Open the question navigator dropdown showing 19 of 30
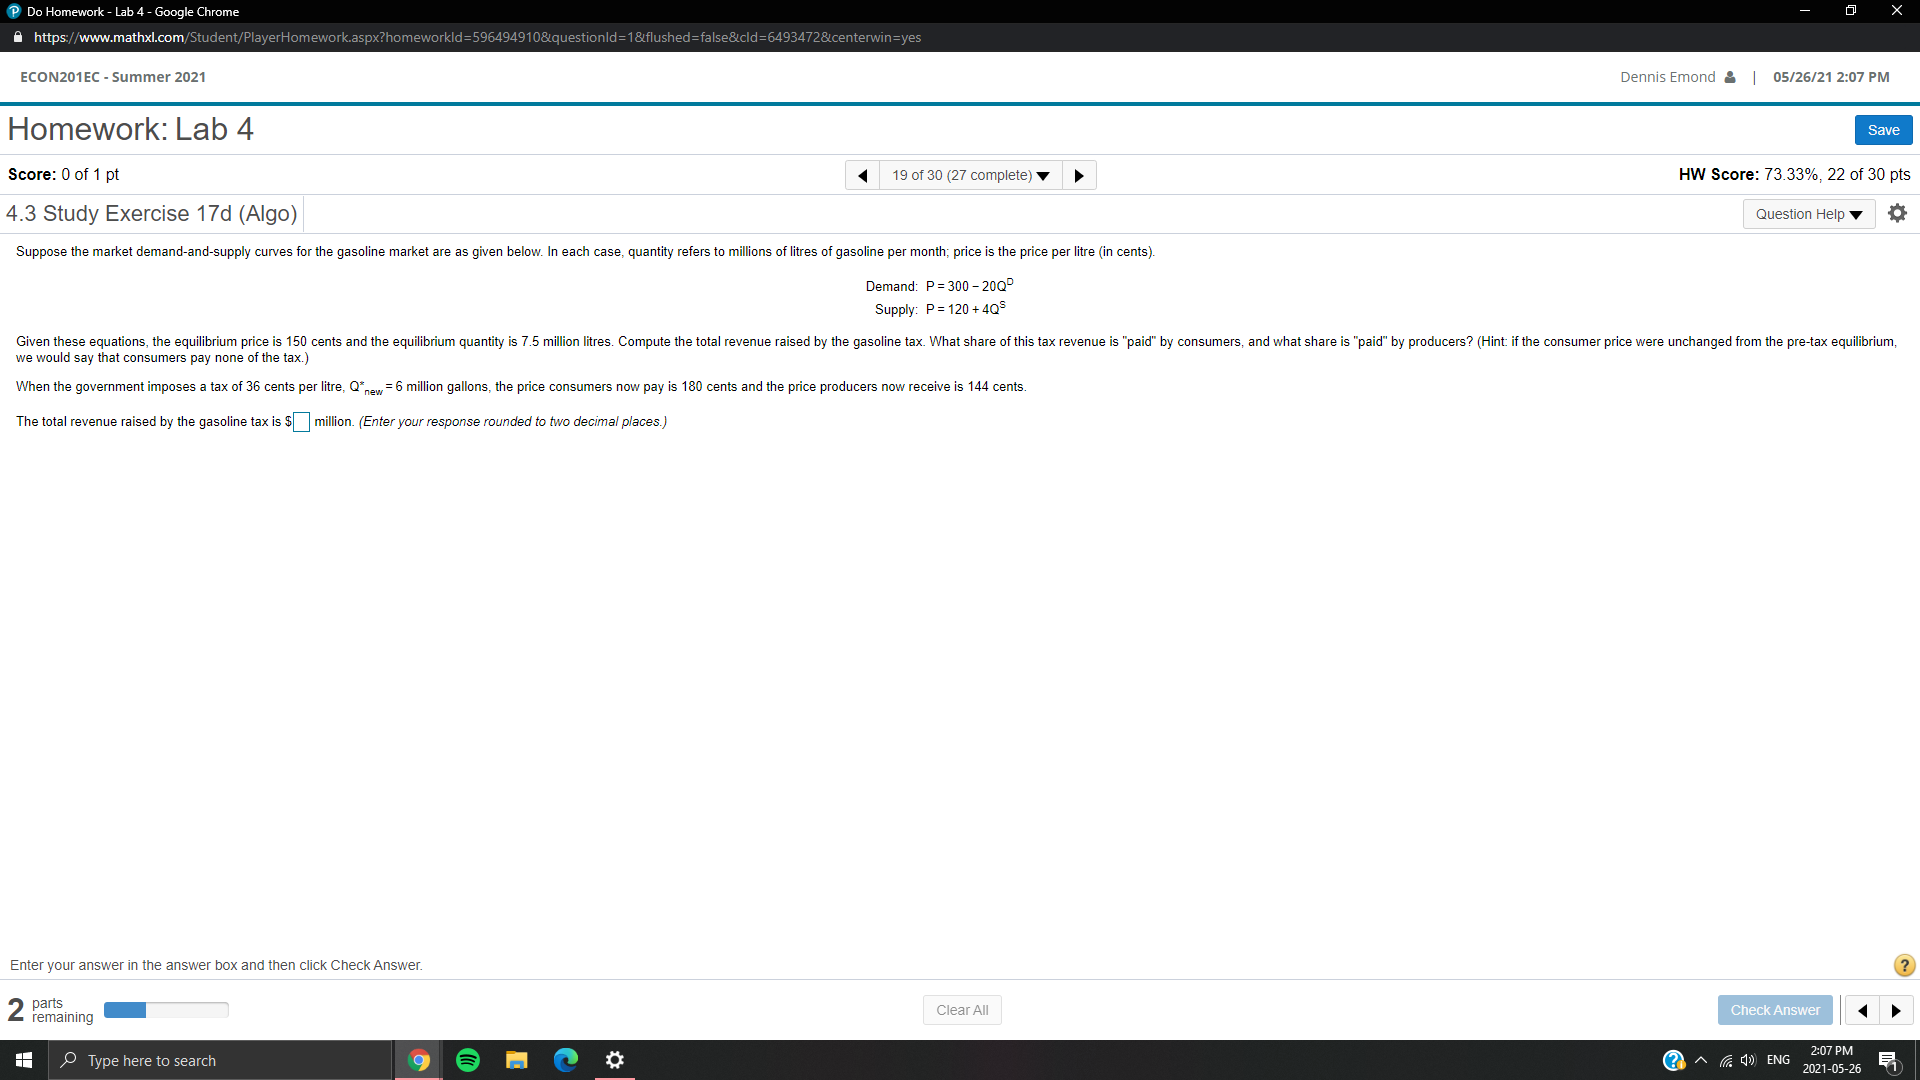Image resolution: width=1920 pixels, height=1080 pixels. 970,174
